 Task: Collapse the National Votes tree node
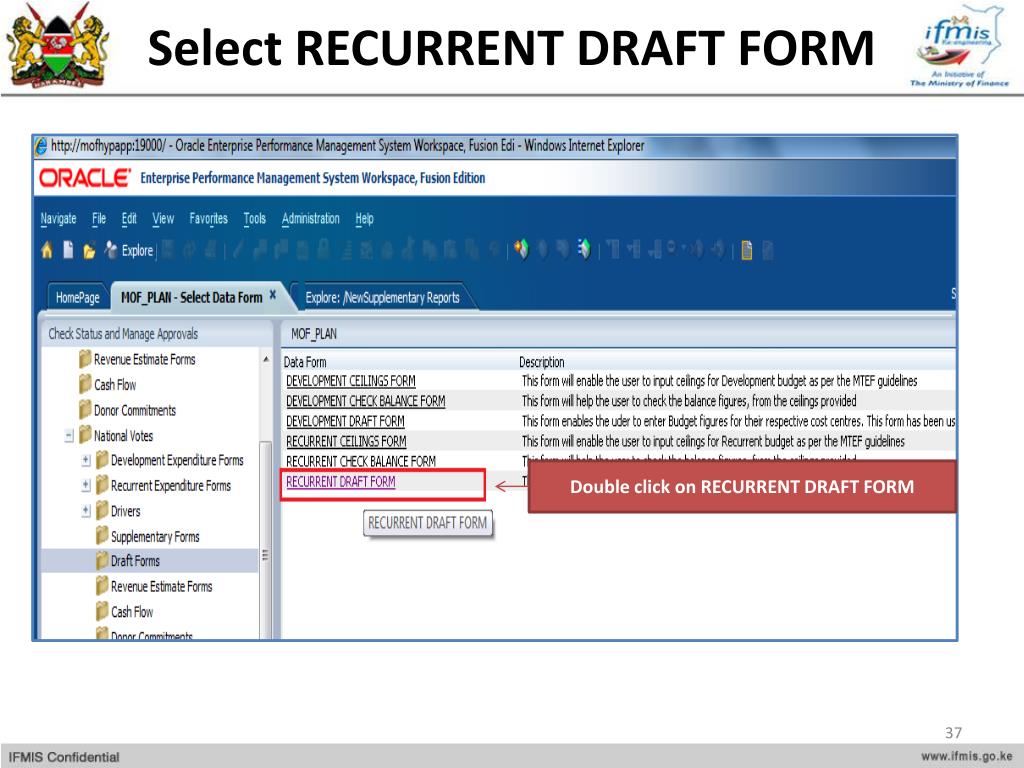(69, 436)
